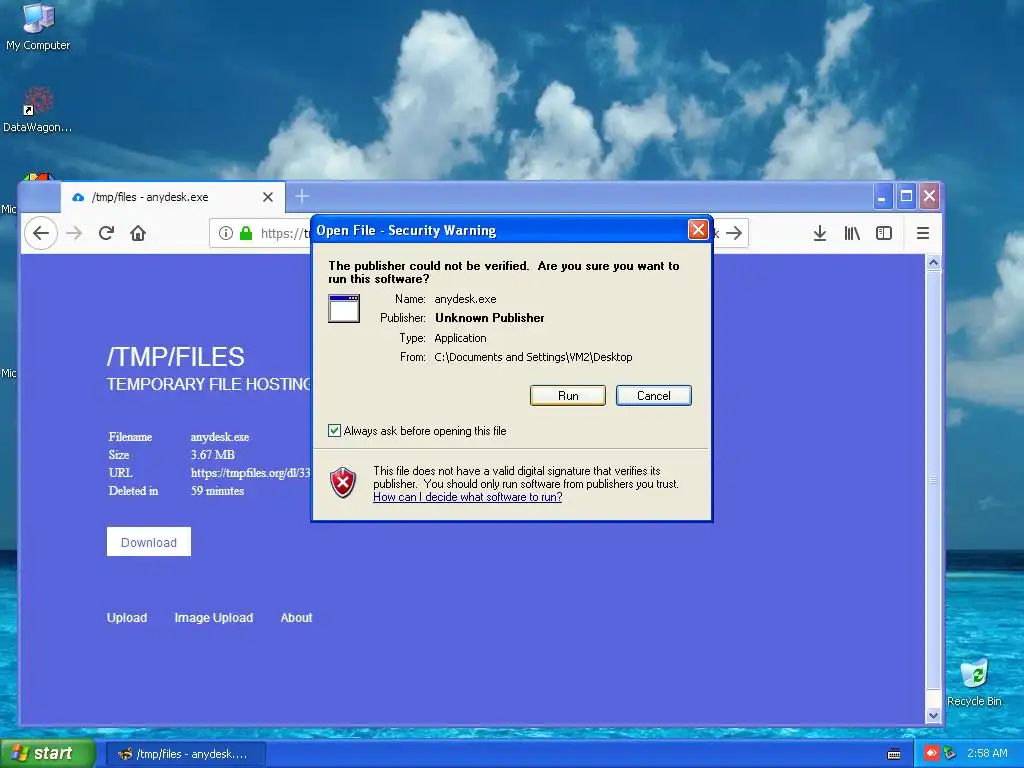Toggle the browser sidebar icon

click(884, 233)
